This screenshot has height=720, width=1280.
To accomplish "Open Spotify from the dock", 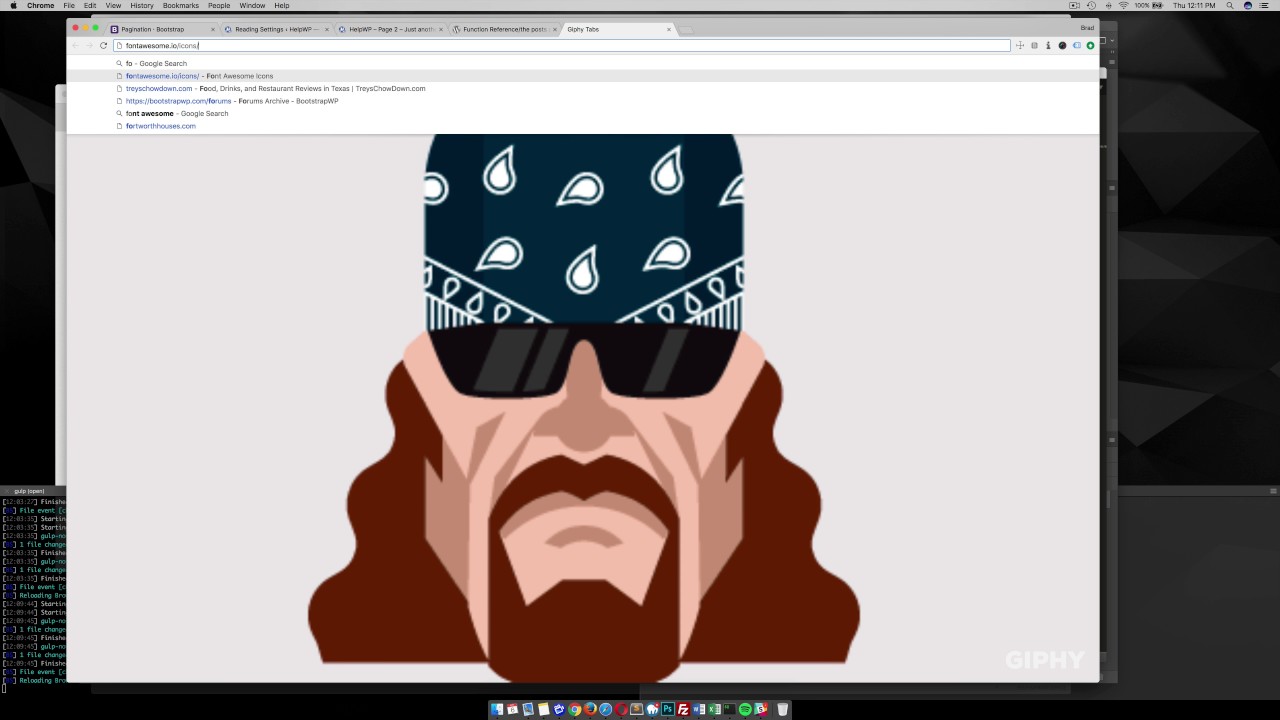I will pos(745,709).
